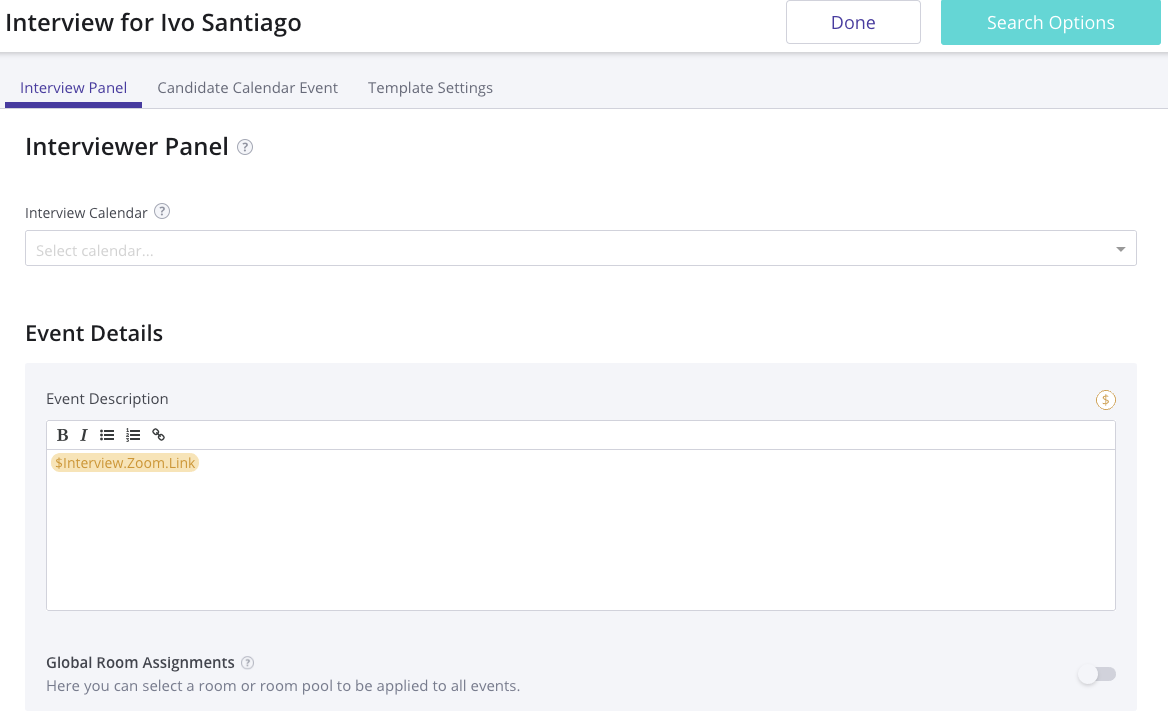Click inside the Event Description text area
This screenshot has width=1168, height=725.
[x=580, y=540]
